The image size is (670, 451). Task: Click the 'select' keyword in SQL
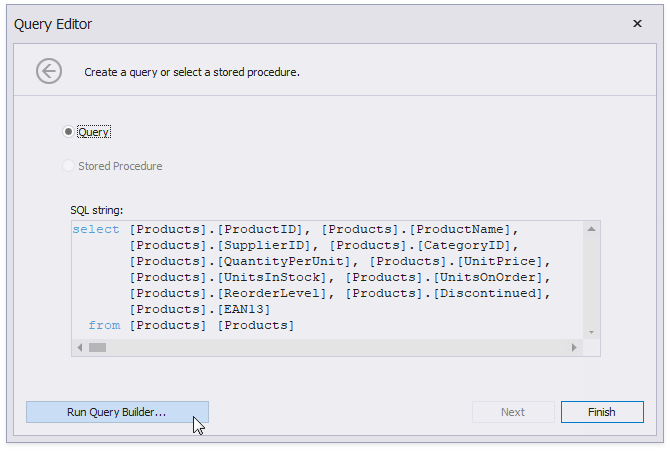click(x=96, y=230)
